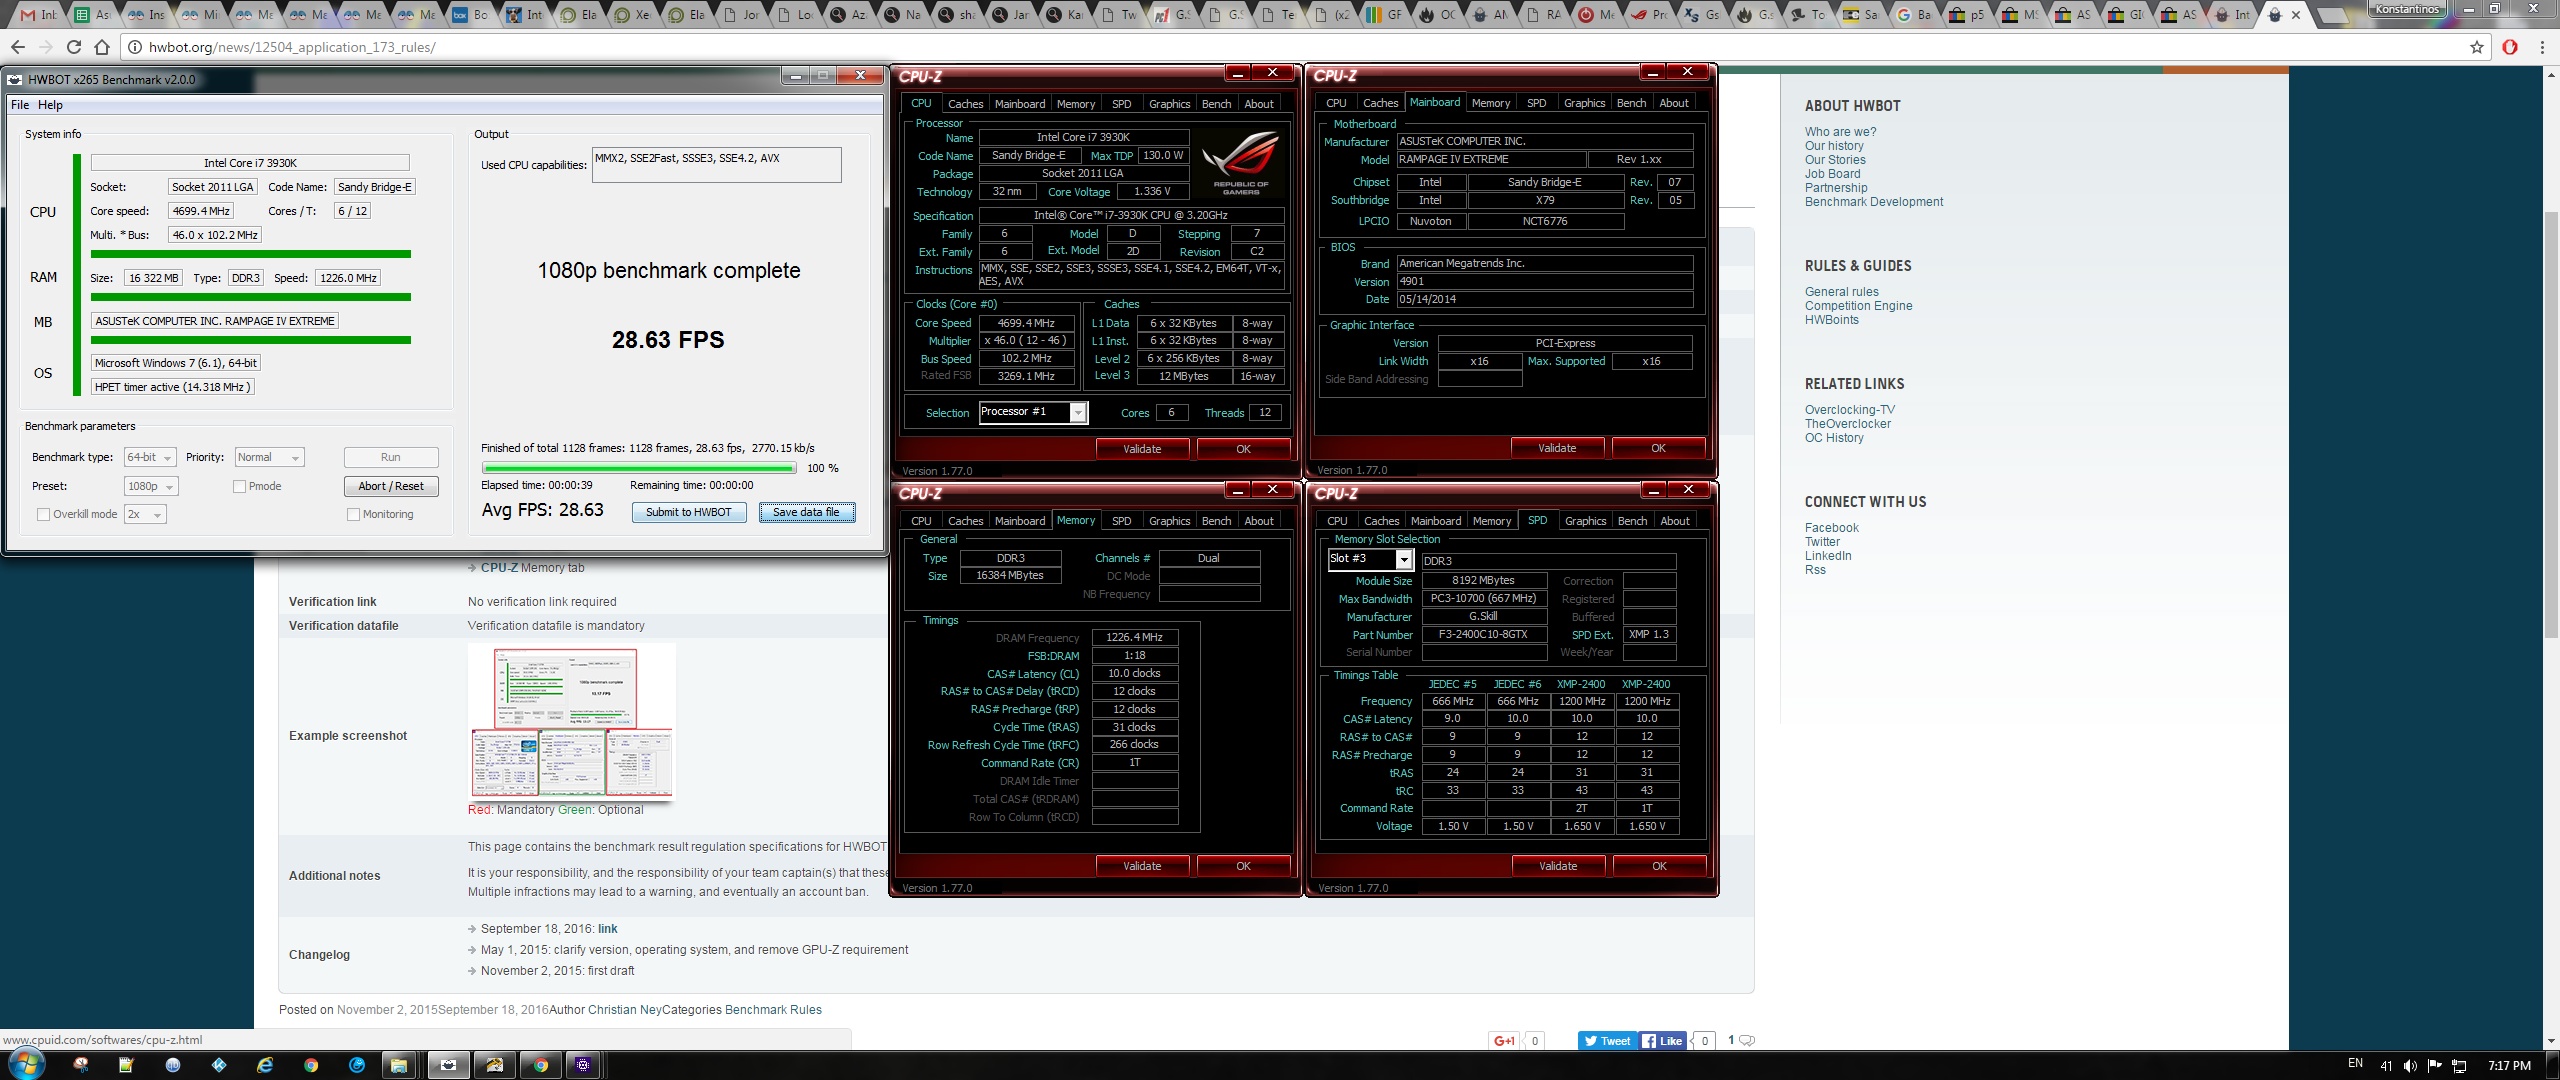Screen dimensions: 2560x1080
Task: Click the Google +1 button
Action: tap(1504, 1041)
